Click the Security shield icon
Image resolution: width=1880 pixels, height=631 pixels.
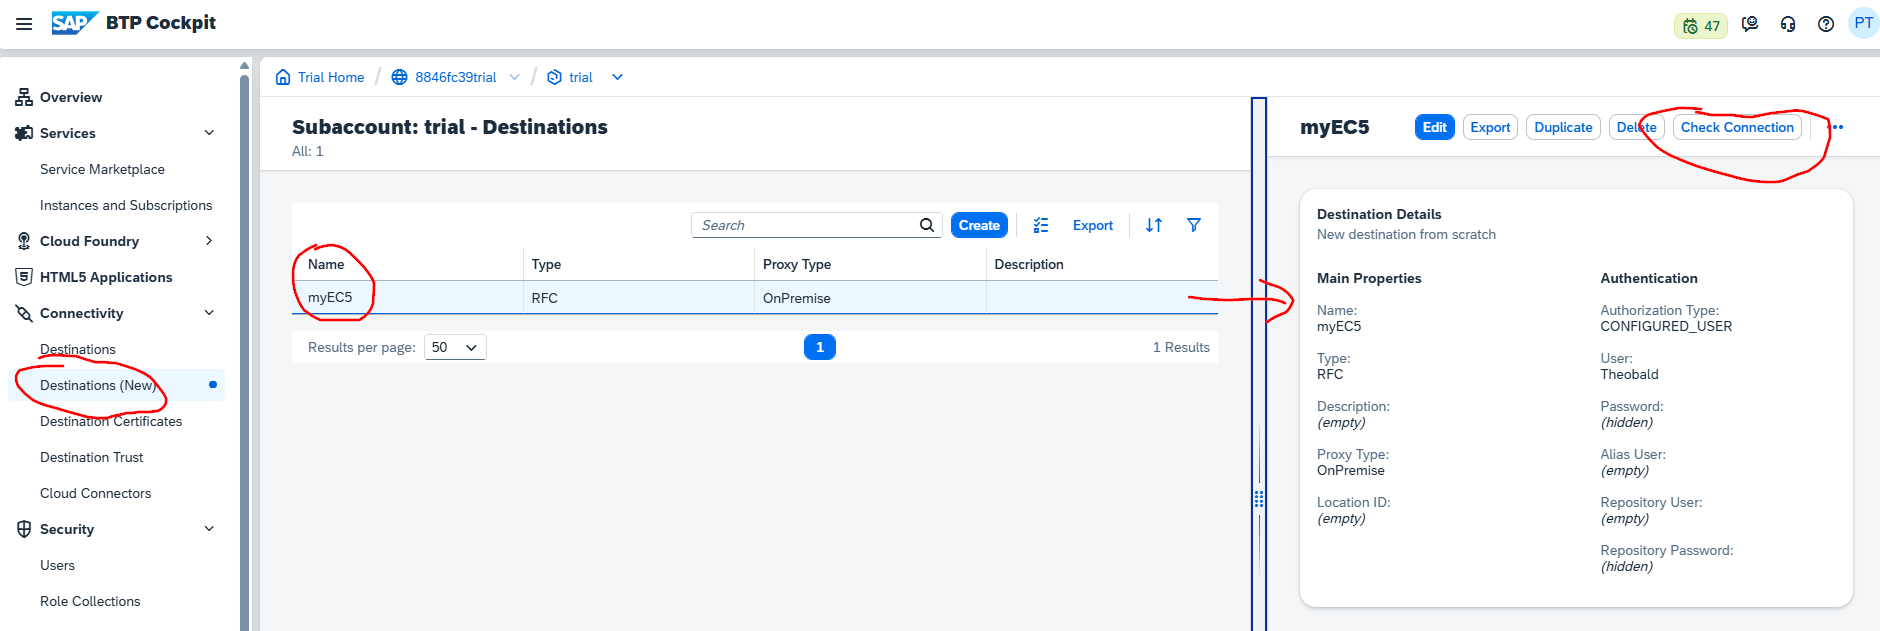tap(24, 529)
